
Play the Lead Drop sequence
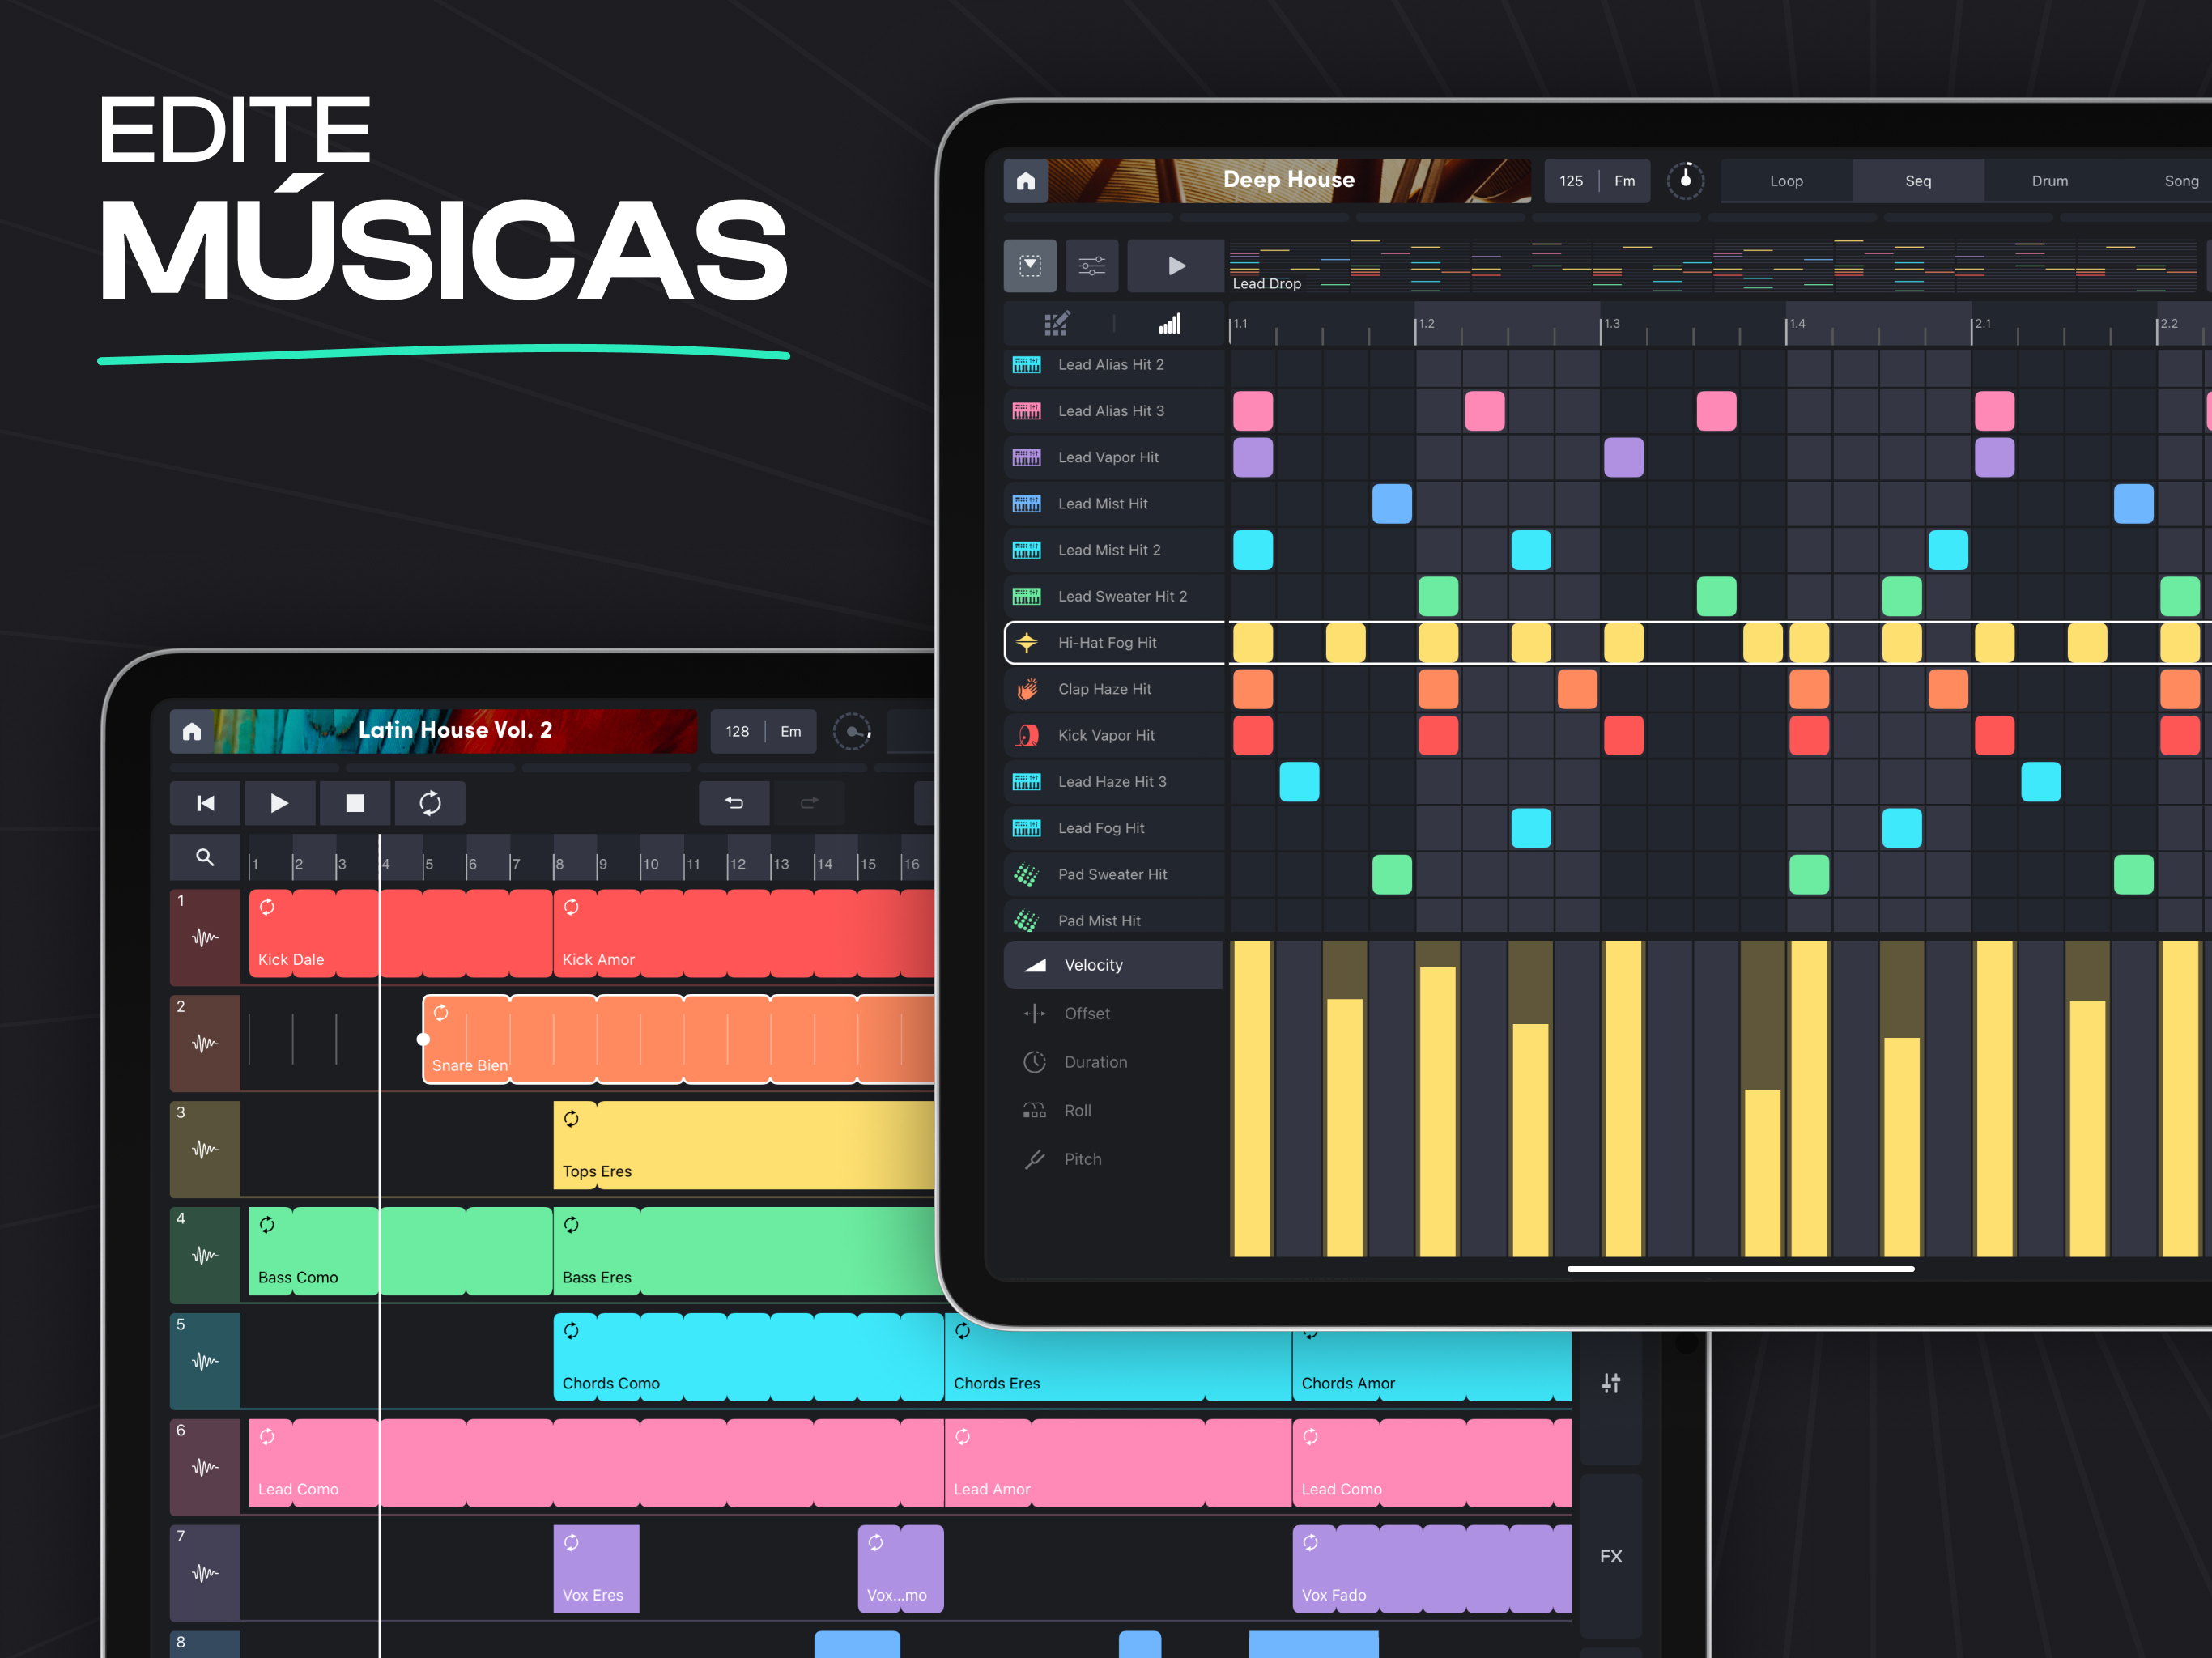pyautogui.click(x=1176, y=266)
